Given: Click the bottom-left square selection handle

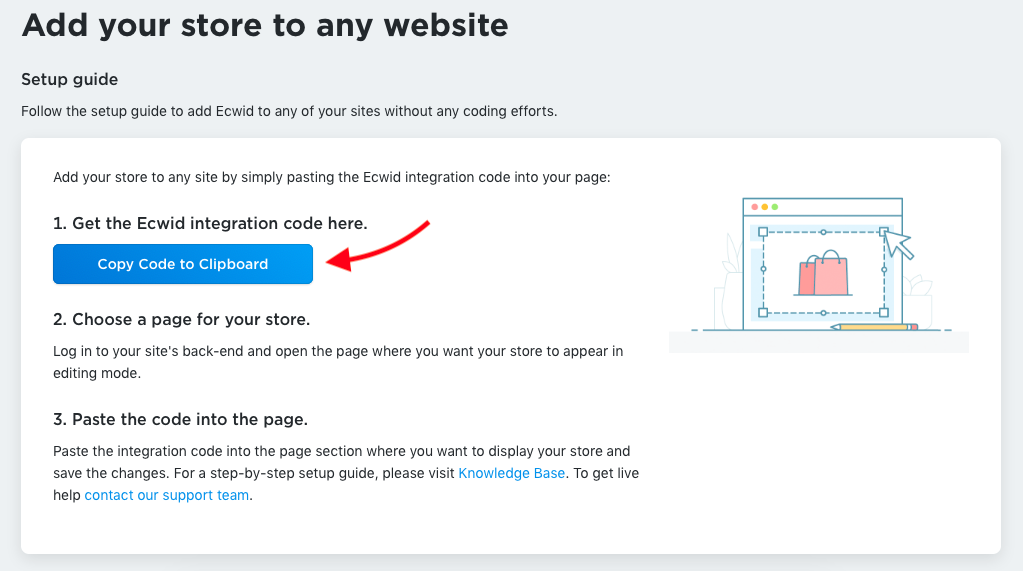Looking at the screenshot, I should point(763,313).
